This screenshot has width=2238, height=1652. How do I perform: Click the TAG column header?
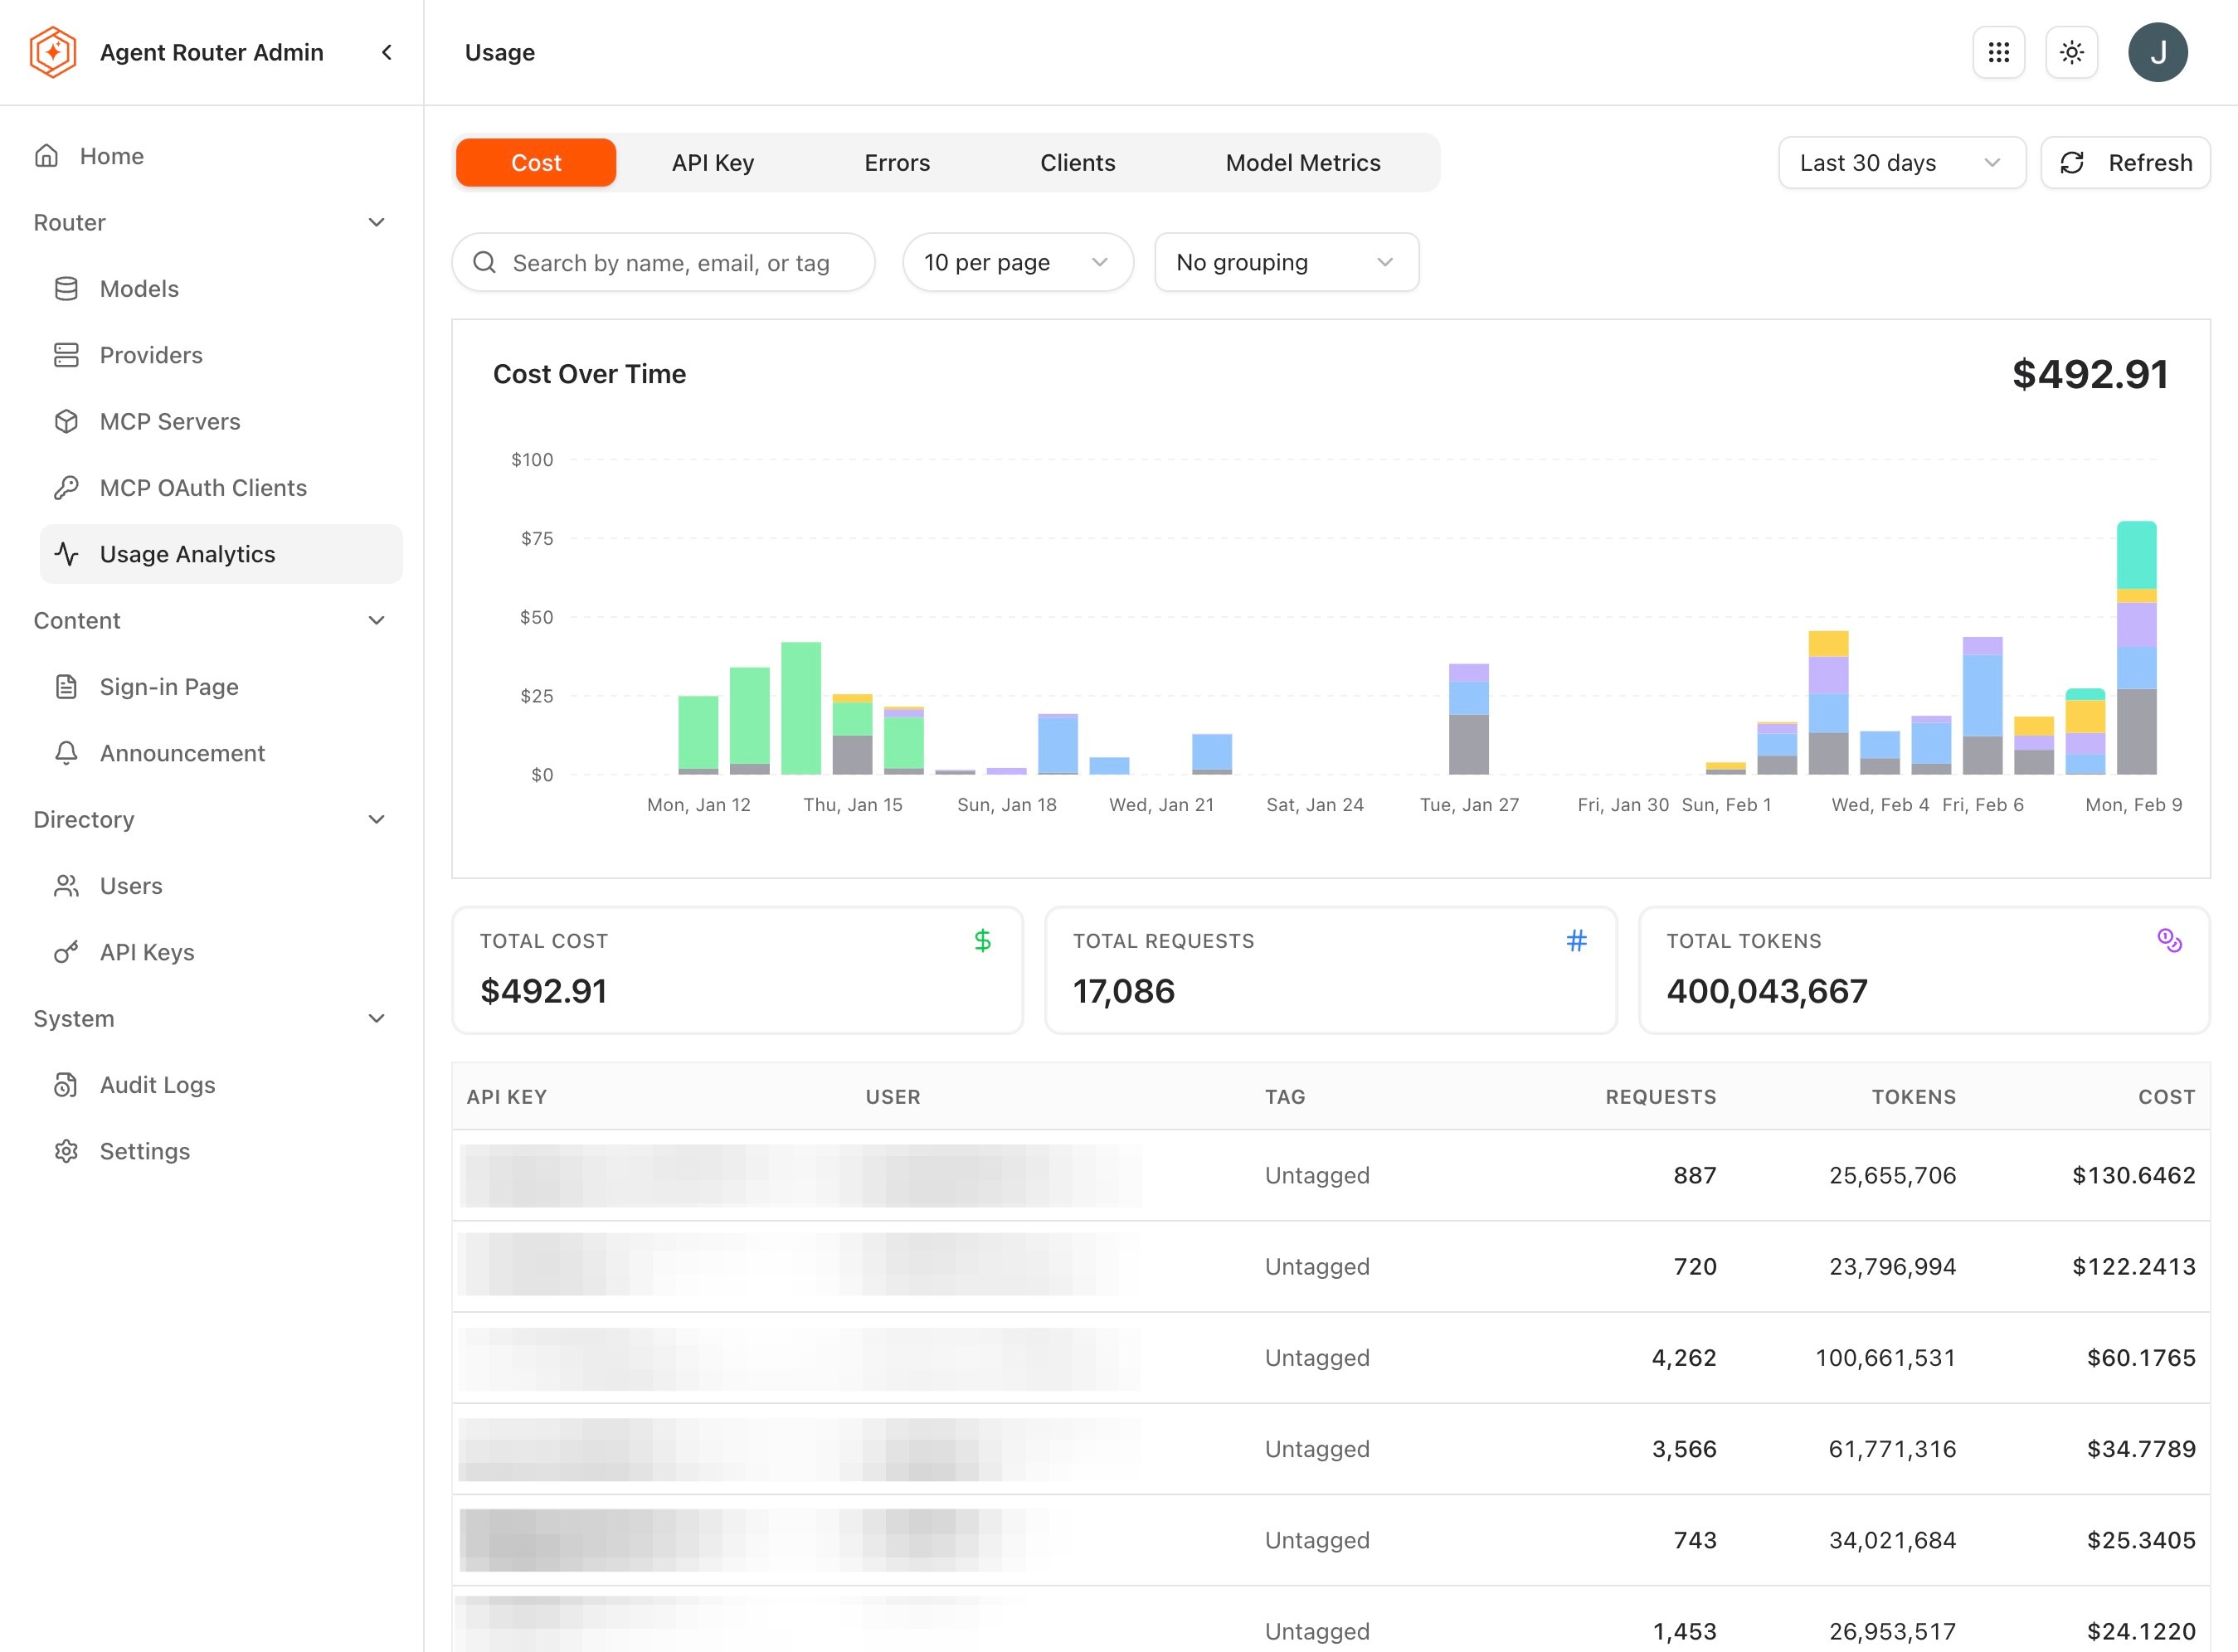[1285, 1097]
